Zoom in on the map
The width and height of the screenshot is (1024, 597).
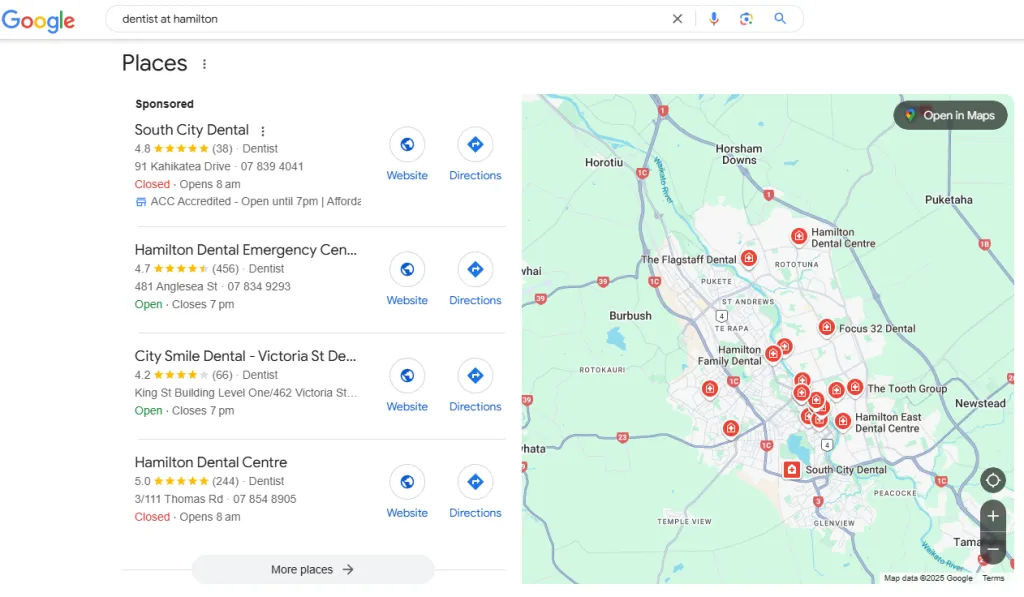(993, 516)
